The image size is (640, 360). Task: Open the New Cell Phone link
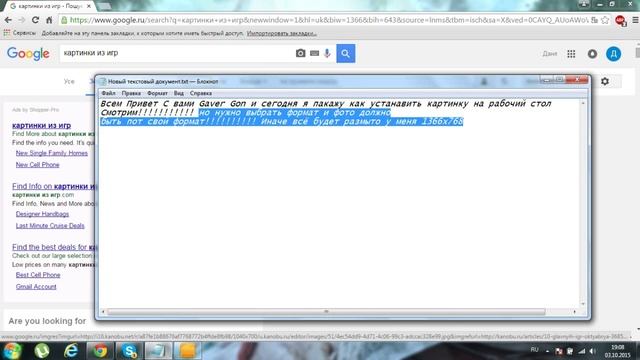(x=38, y=165)
